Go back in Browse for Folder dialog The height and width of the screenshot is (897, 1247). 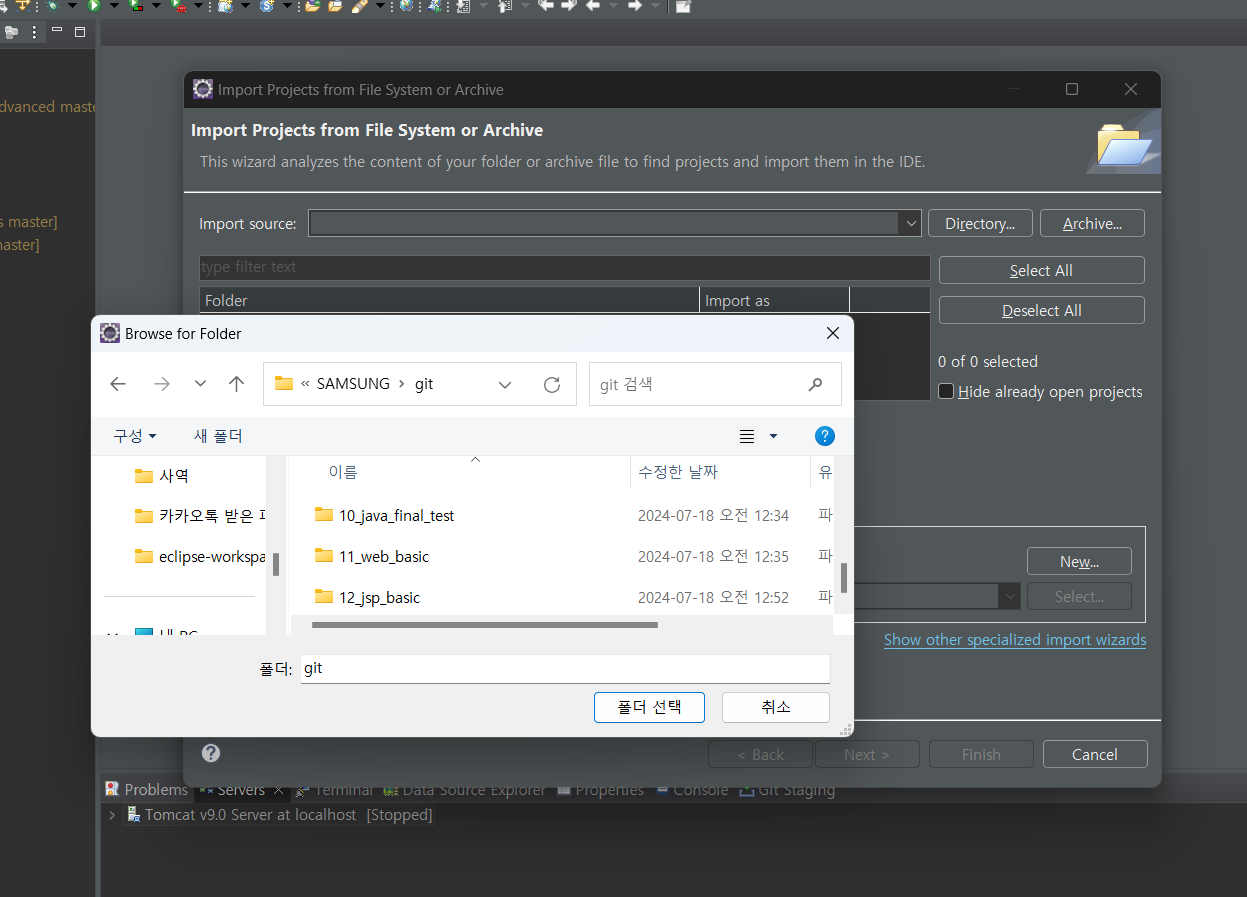118,384
